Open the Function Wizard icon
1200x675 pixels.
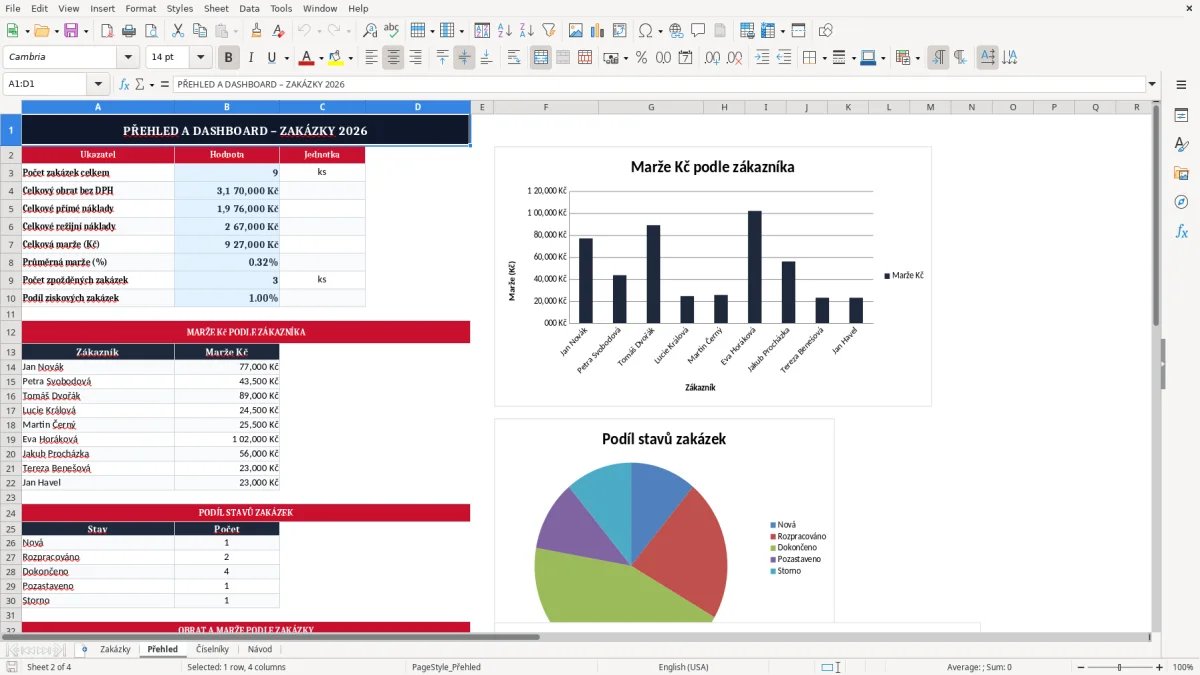(x=124, y=85)
